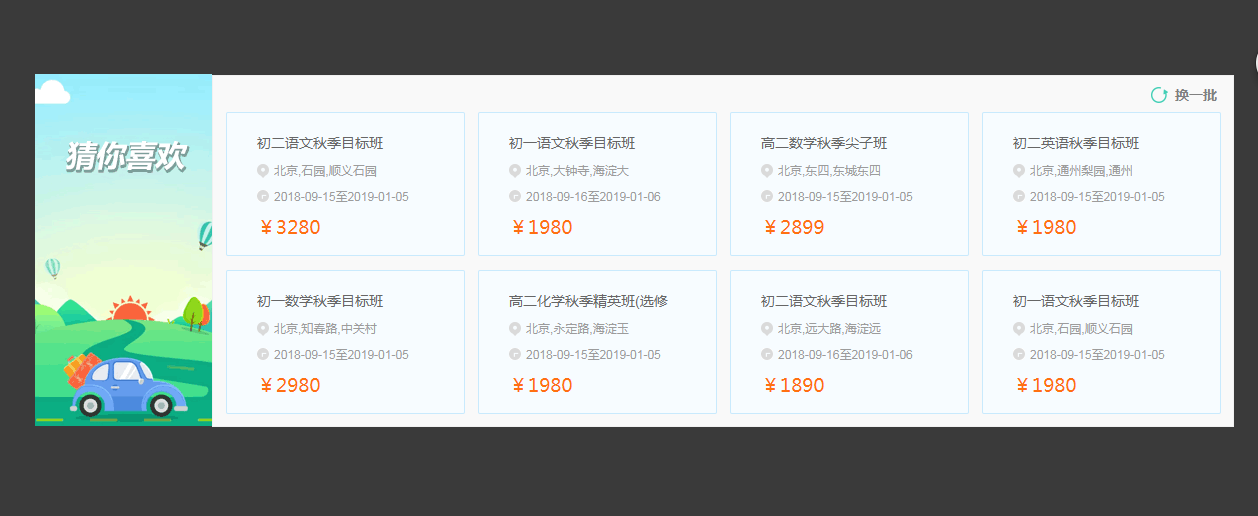Screen dimensions: 1258x516
Task: Click the ￥2980 price on 初一数学 card
Action: [x=290, y=386]
